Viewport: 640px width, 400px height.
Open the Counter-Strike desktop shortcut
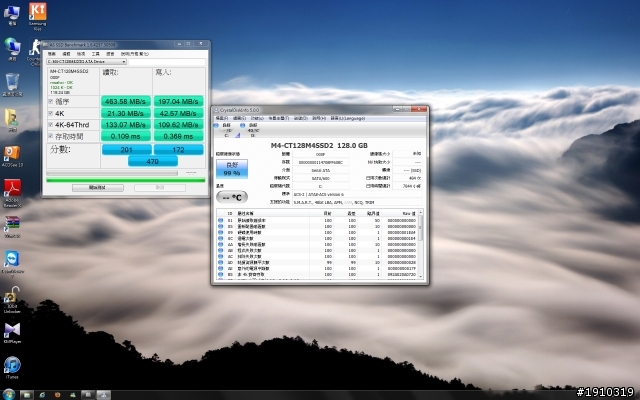point(34,52)
